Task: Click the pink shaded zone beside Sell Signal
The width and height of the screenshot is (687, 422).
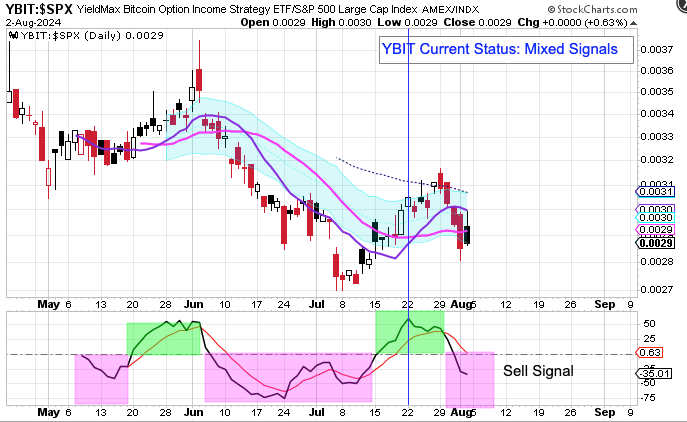Action: click(x=469, y=380)
